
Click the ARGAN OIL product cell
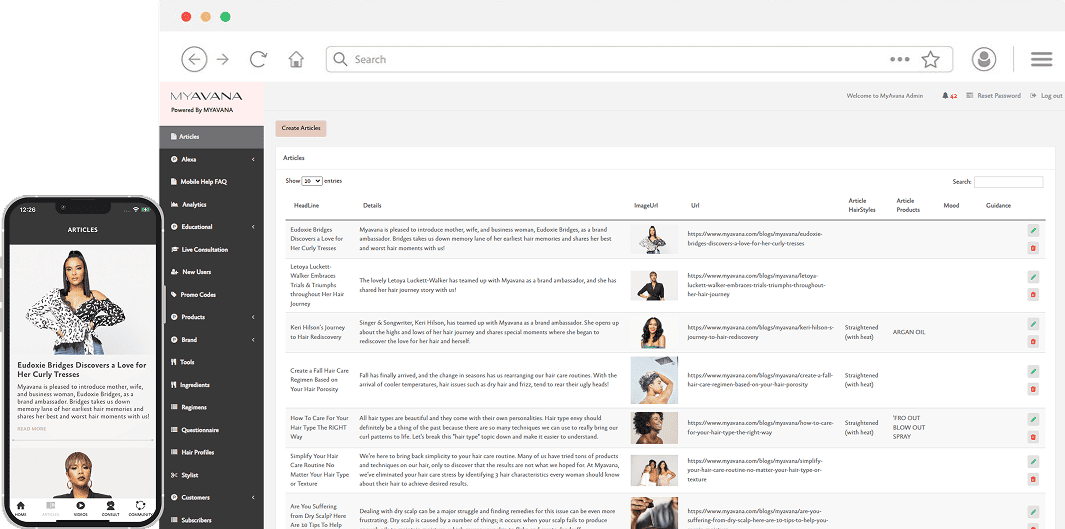coord(909,332)
